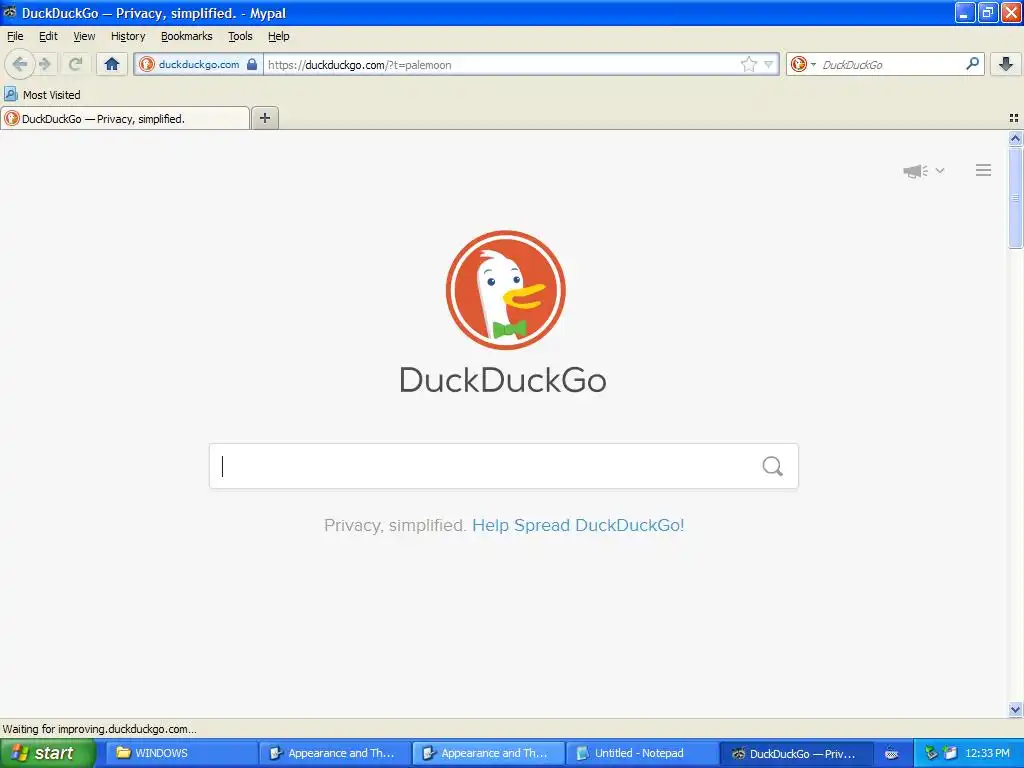Click the tray icon left of the clock
Screen dimensions: 1024x768
951,753
